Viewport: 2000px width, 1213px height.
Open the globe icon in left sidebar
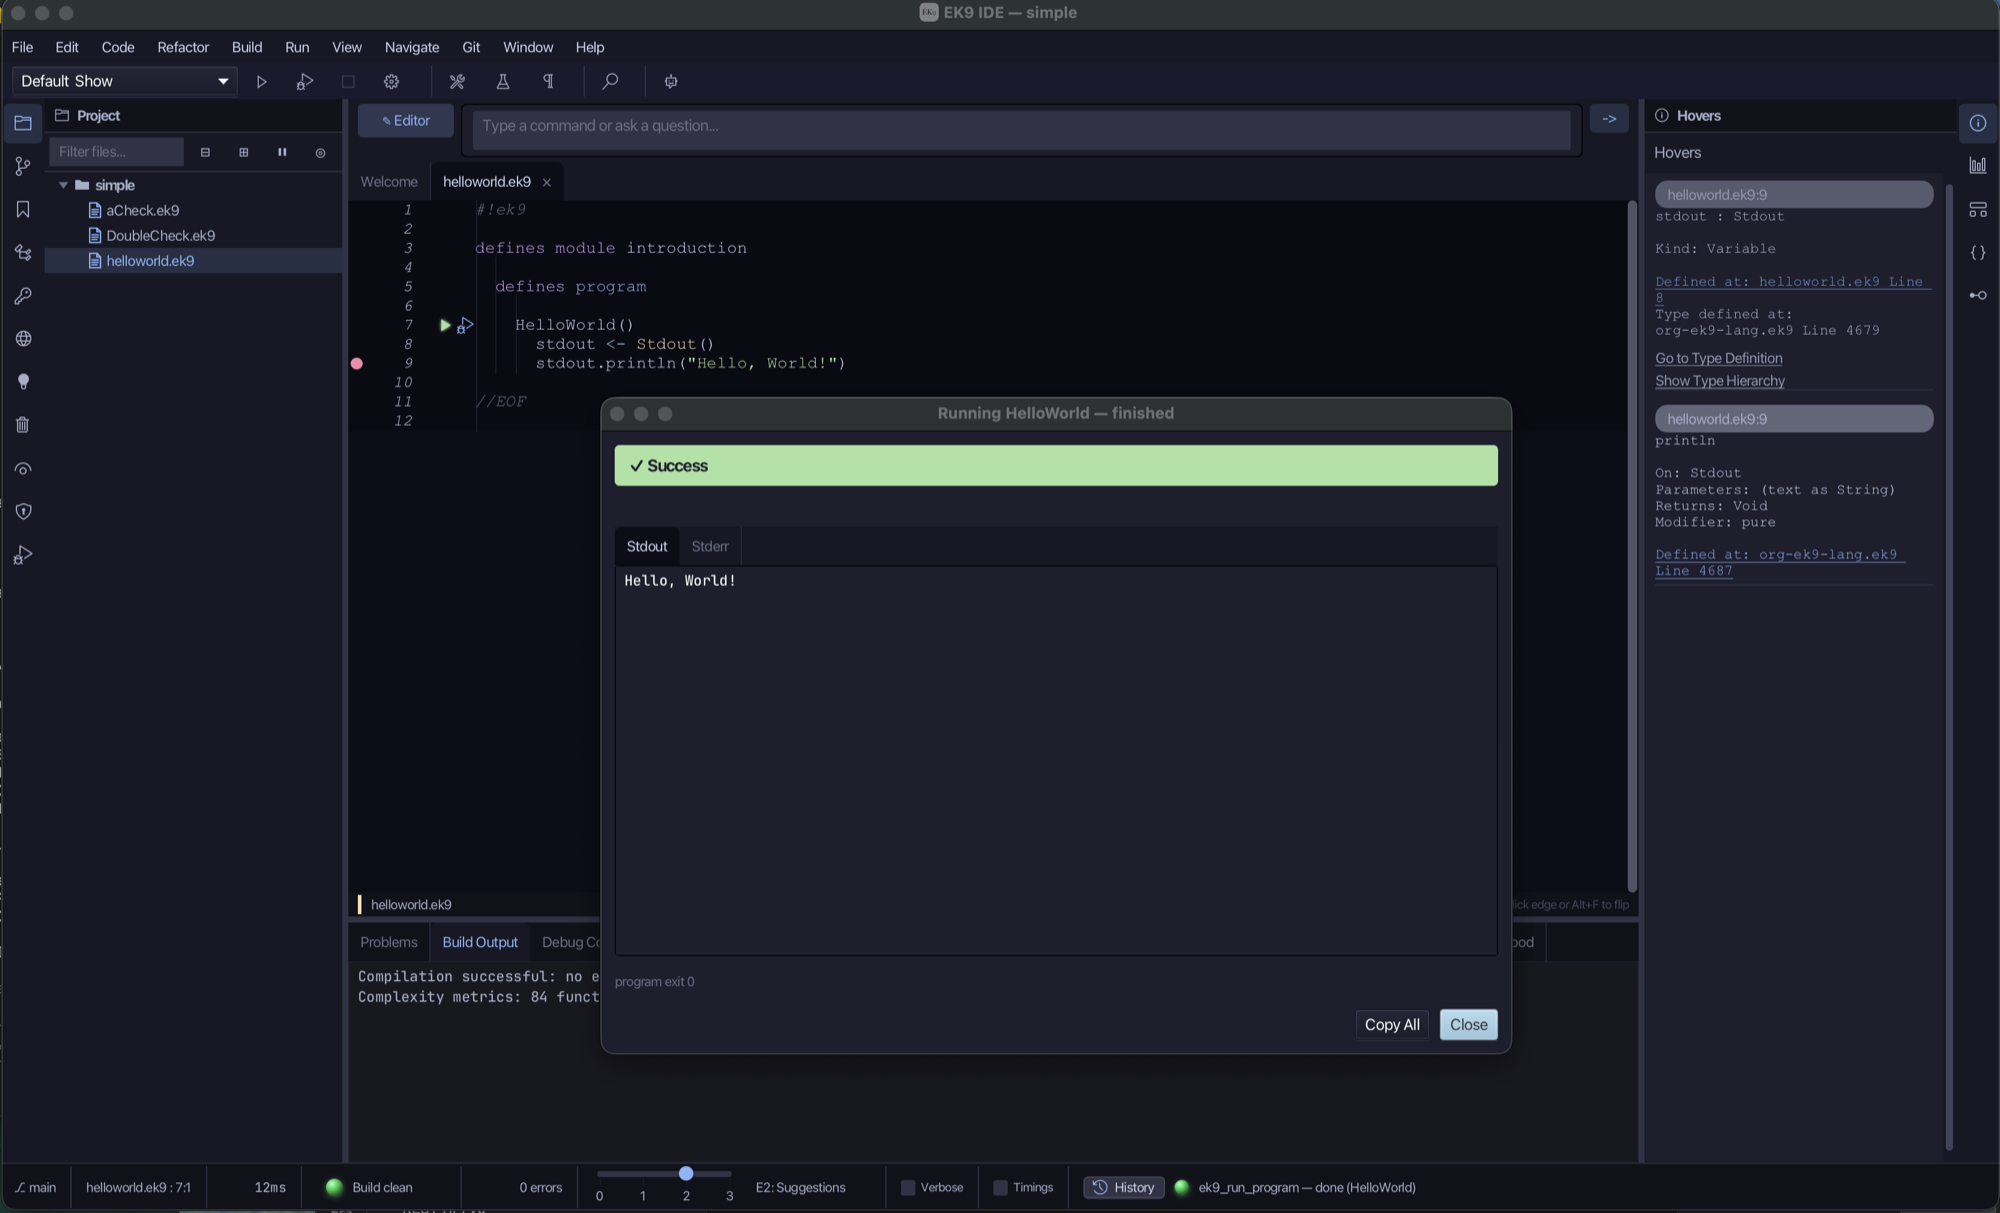click(x=23, y=339)
